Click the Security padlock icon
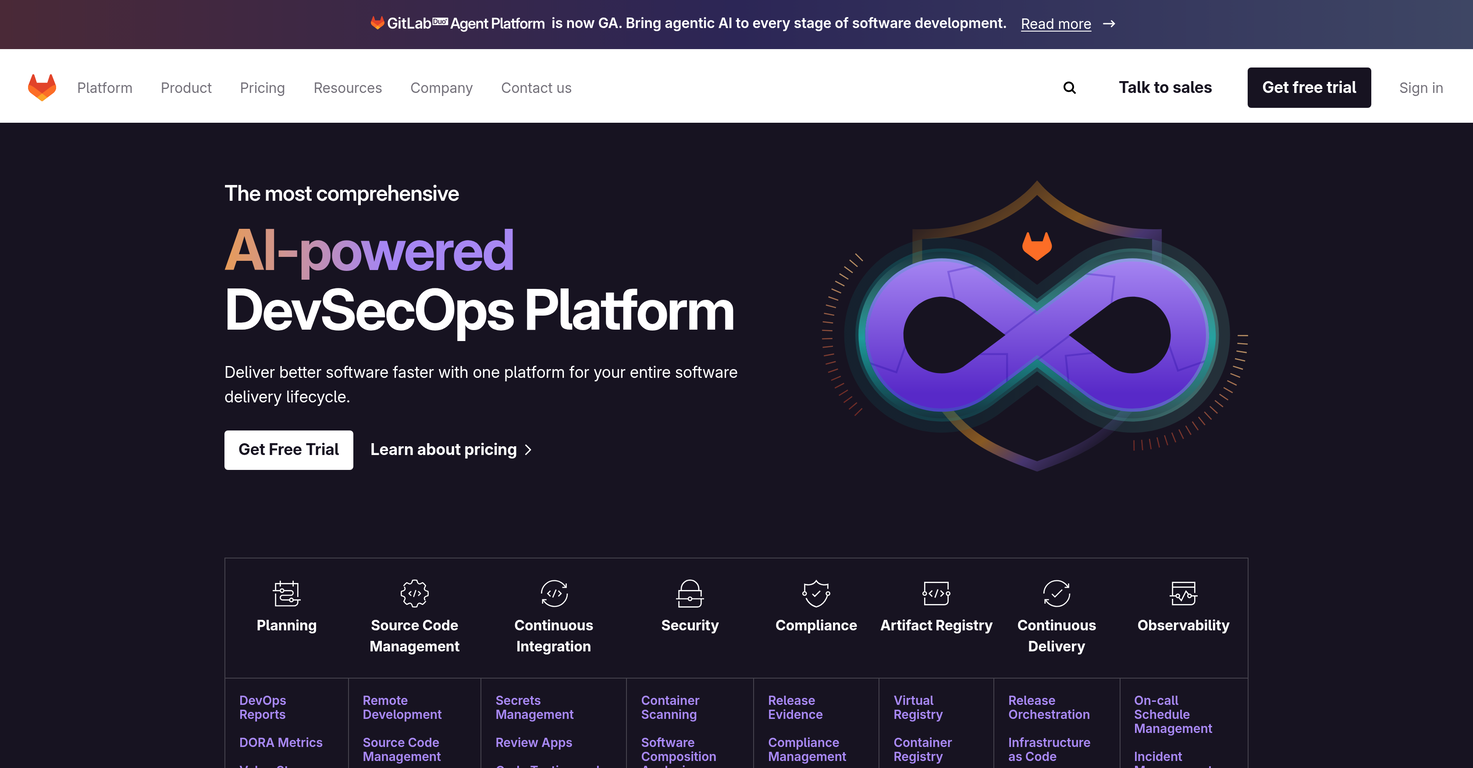This screenshot has width=1473, height=768. (689, 593)
